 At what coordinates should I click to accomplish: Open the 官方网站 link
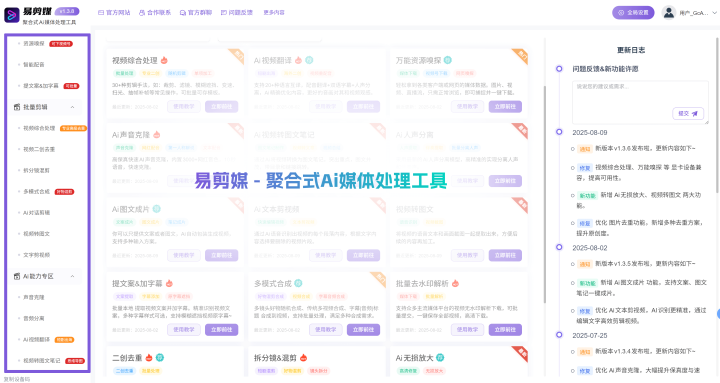114,12
